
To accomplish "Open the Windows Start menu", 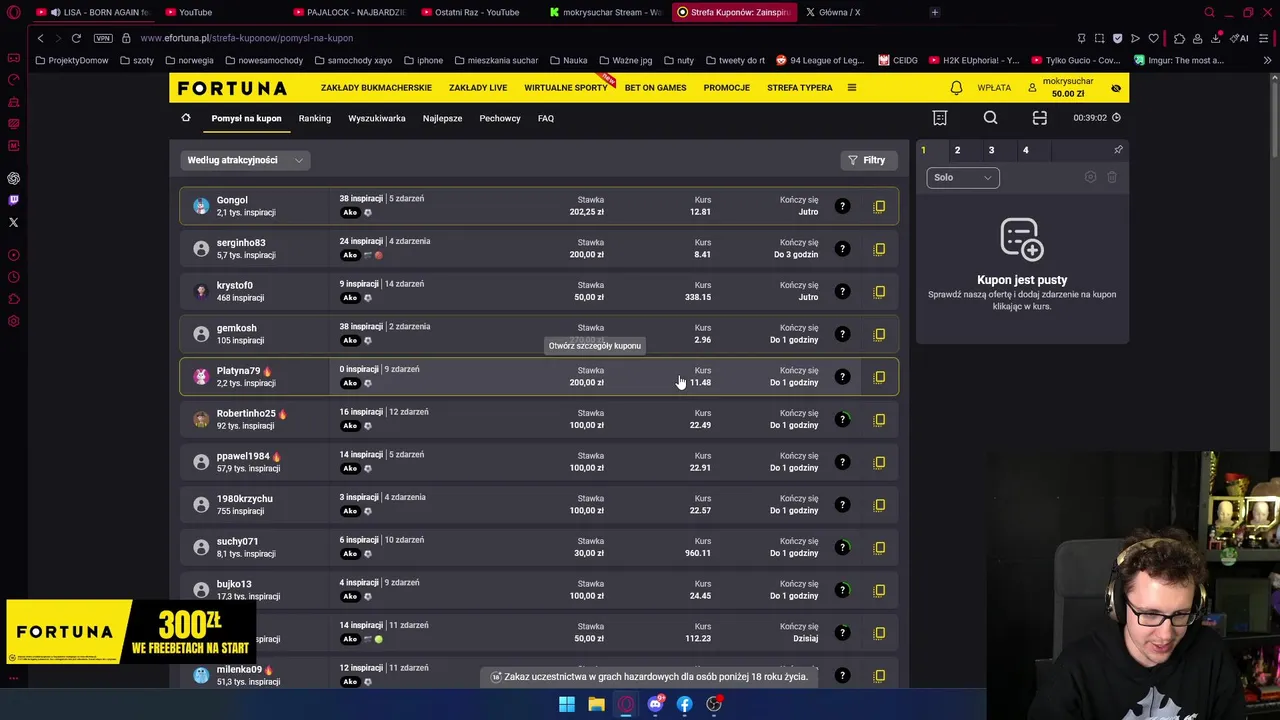I will 567,704.
